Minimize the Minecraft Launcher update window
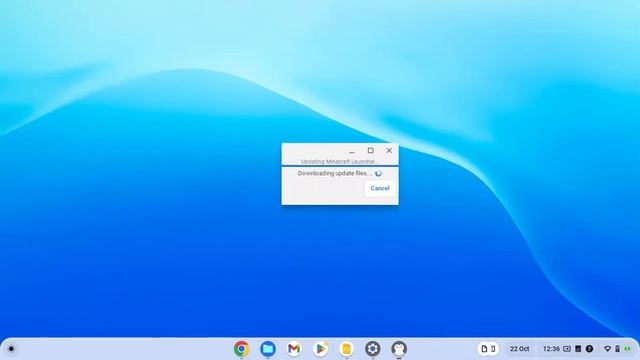The image size is (640, 360). pyautogui.click(x=352, y=151)
